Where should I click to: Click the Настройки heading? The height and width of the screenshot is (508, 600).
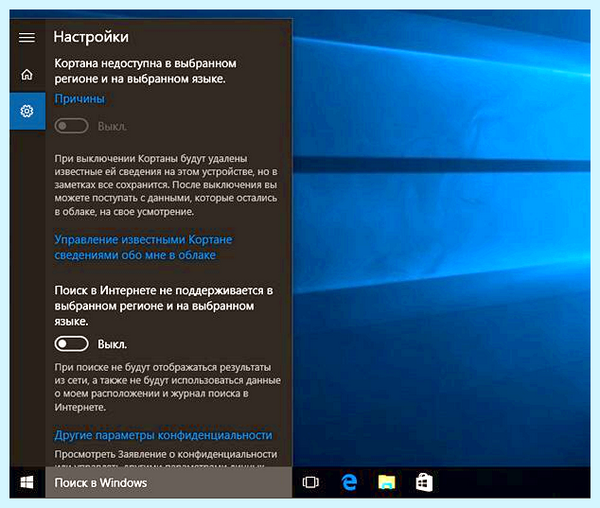click(91, 37)
